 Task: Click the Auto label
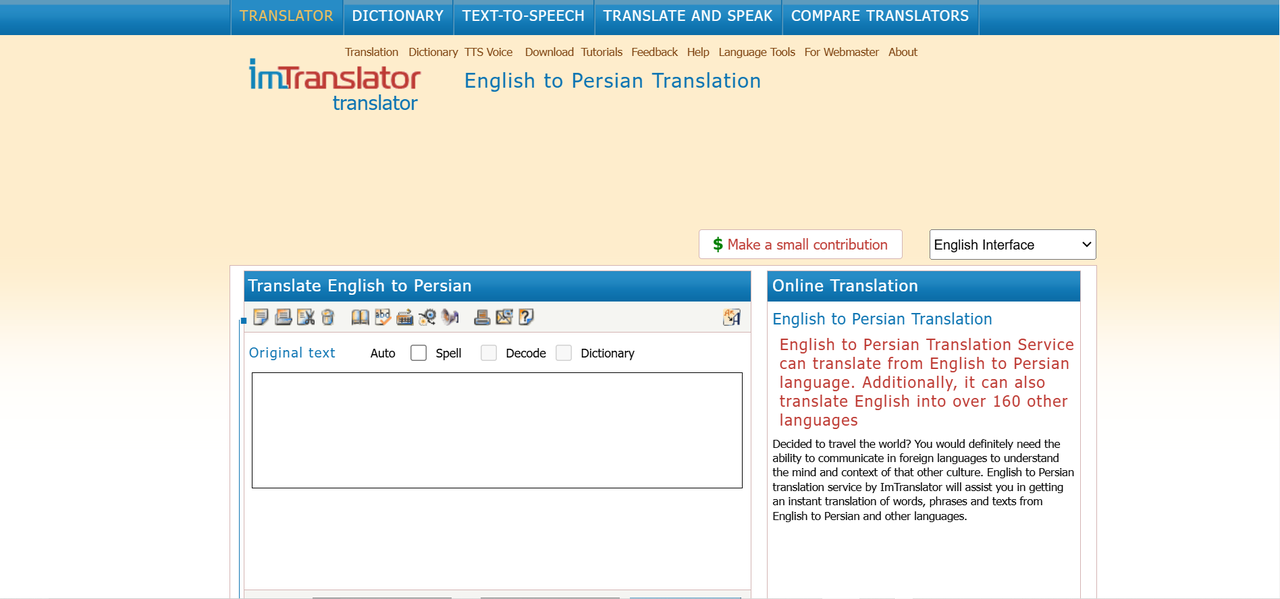(383, 353)
